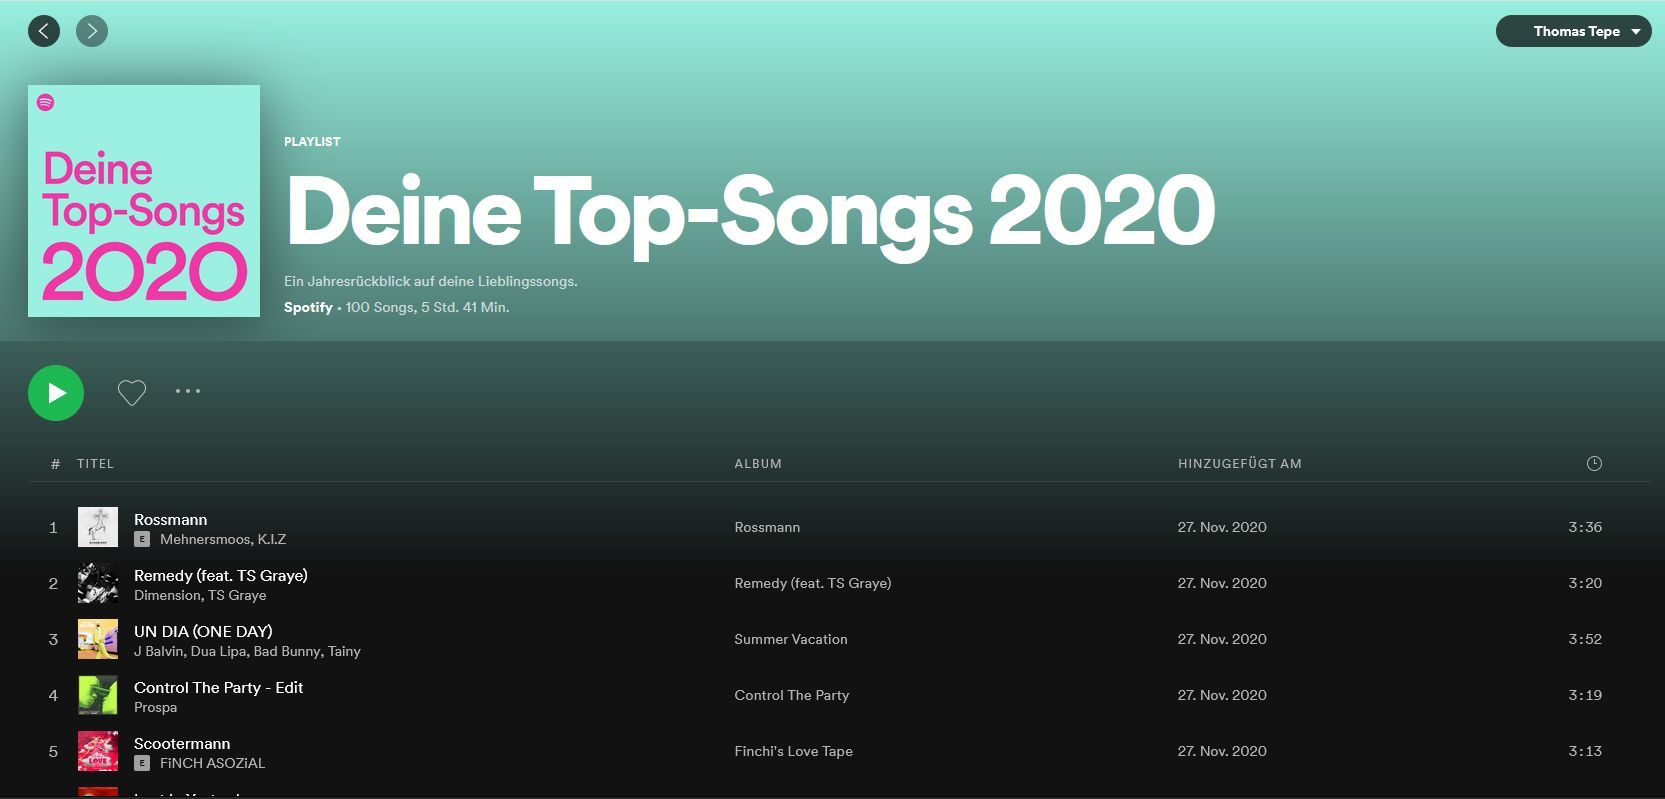Click the 3:20 duration of Remedy

(x=1585, y=583)
